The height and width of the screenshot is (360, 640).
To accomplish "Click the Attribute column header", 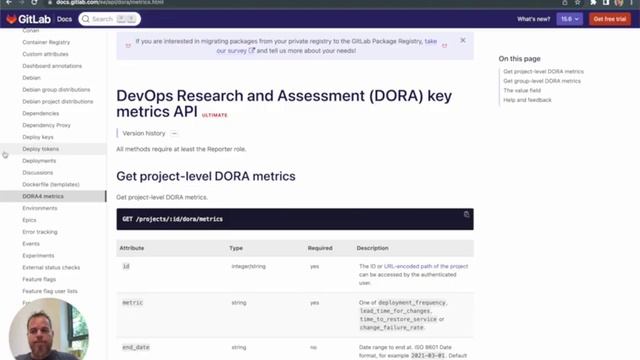I will 132,248.
